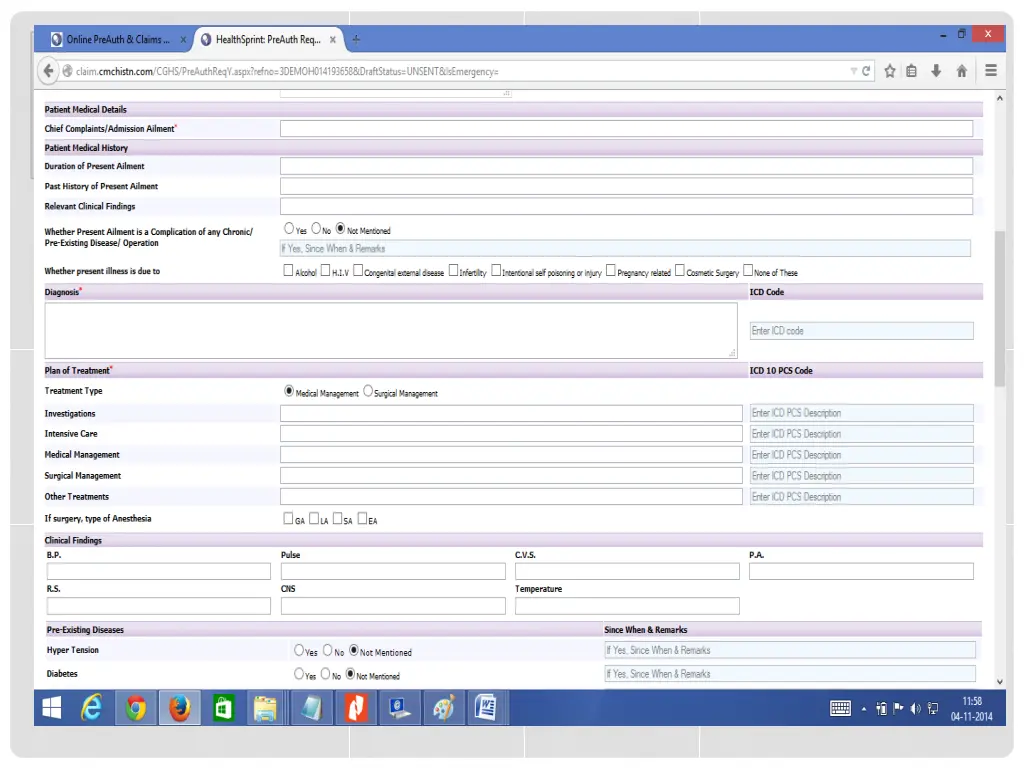Open Paint from the taskbar

click(443, 708)
